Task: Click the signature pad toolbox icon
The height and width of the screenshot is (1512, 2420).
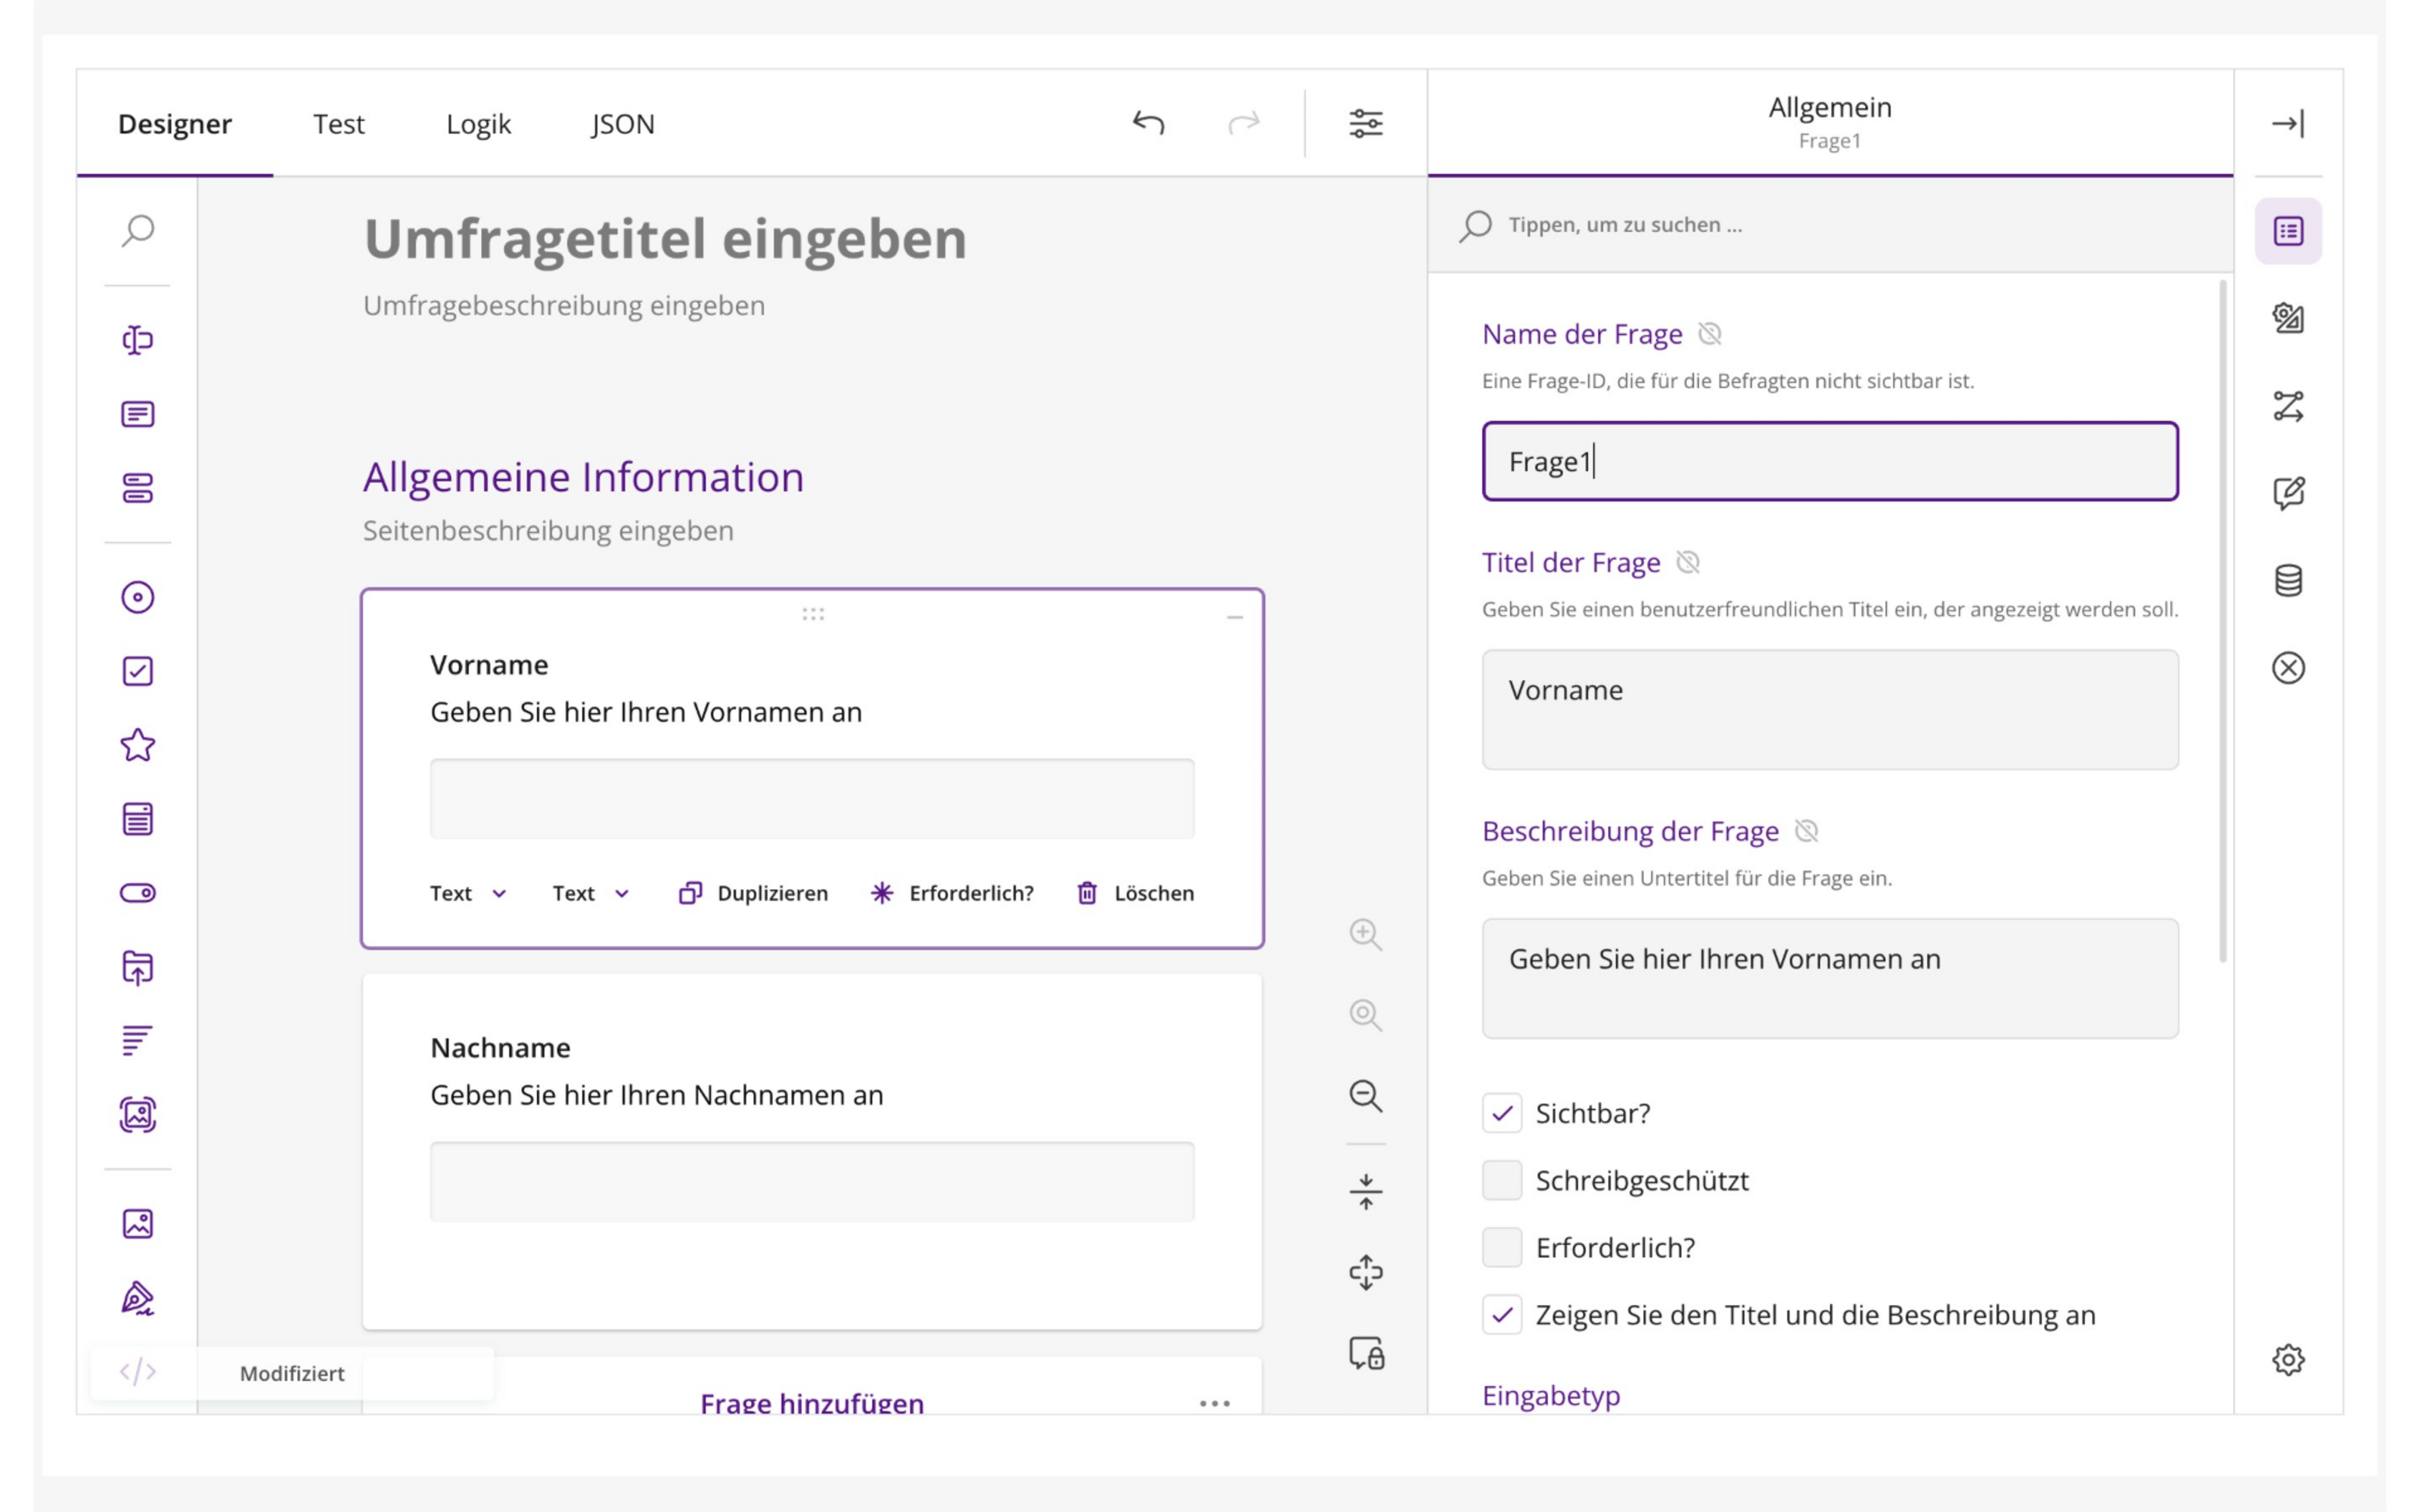Action: 138,1298
